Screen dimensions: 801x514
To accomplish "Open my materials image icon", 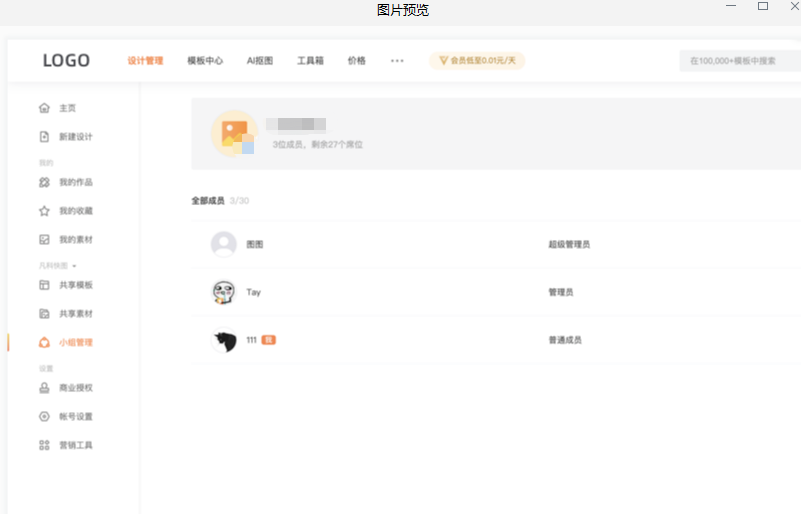I will click(44, 240).
